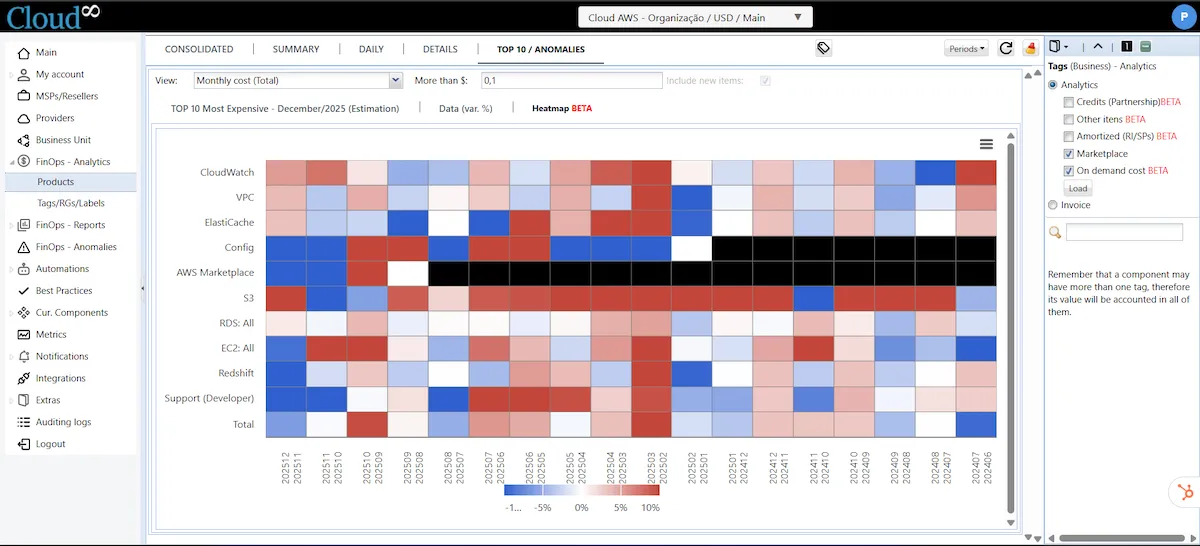Enable Credits (Partnership) checkbox

click(x=1069, y=102)
